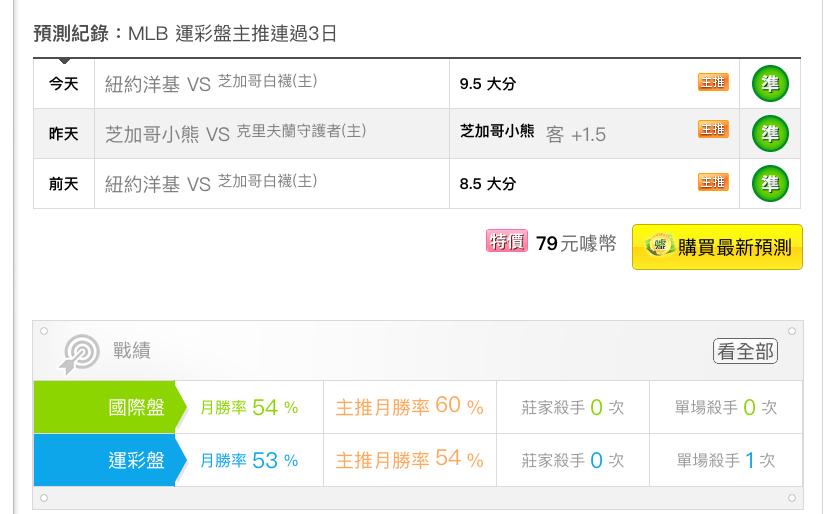Click orange 主推 tag for 9.5 大分
This screenshot has width=833, height=514.
coord(713,82)
